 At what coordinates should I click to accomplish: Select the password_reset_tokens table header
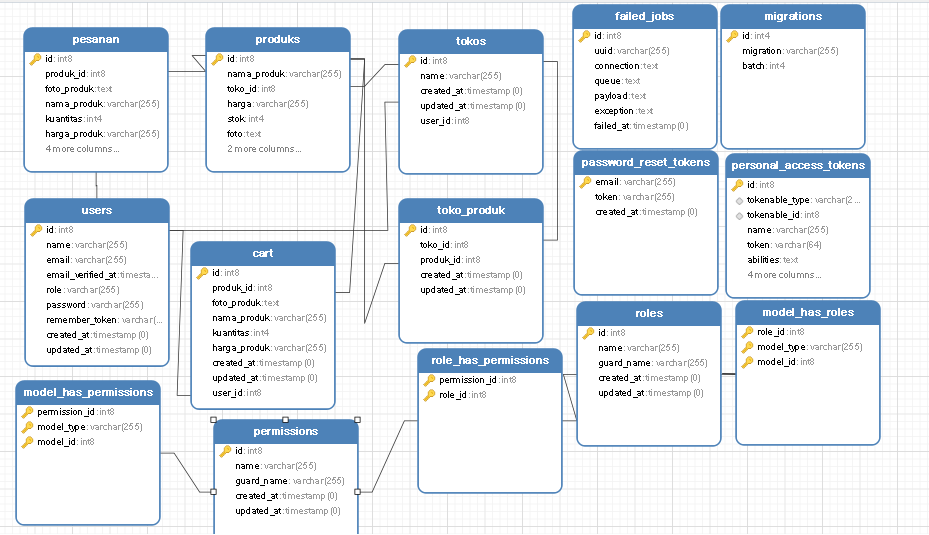point(646,163)
